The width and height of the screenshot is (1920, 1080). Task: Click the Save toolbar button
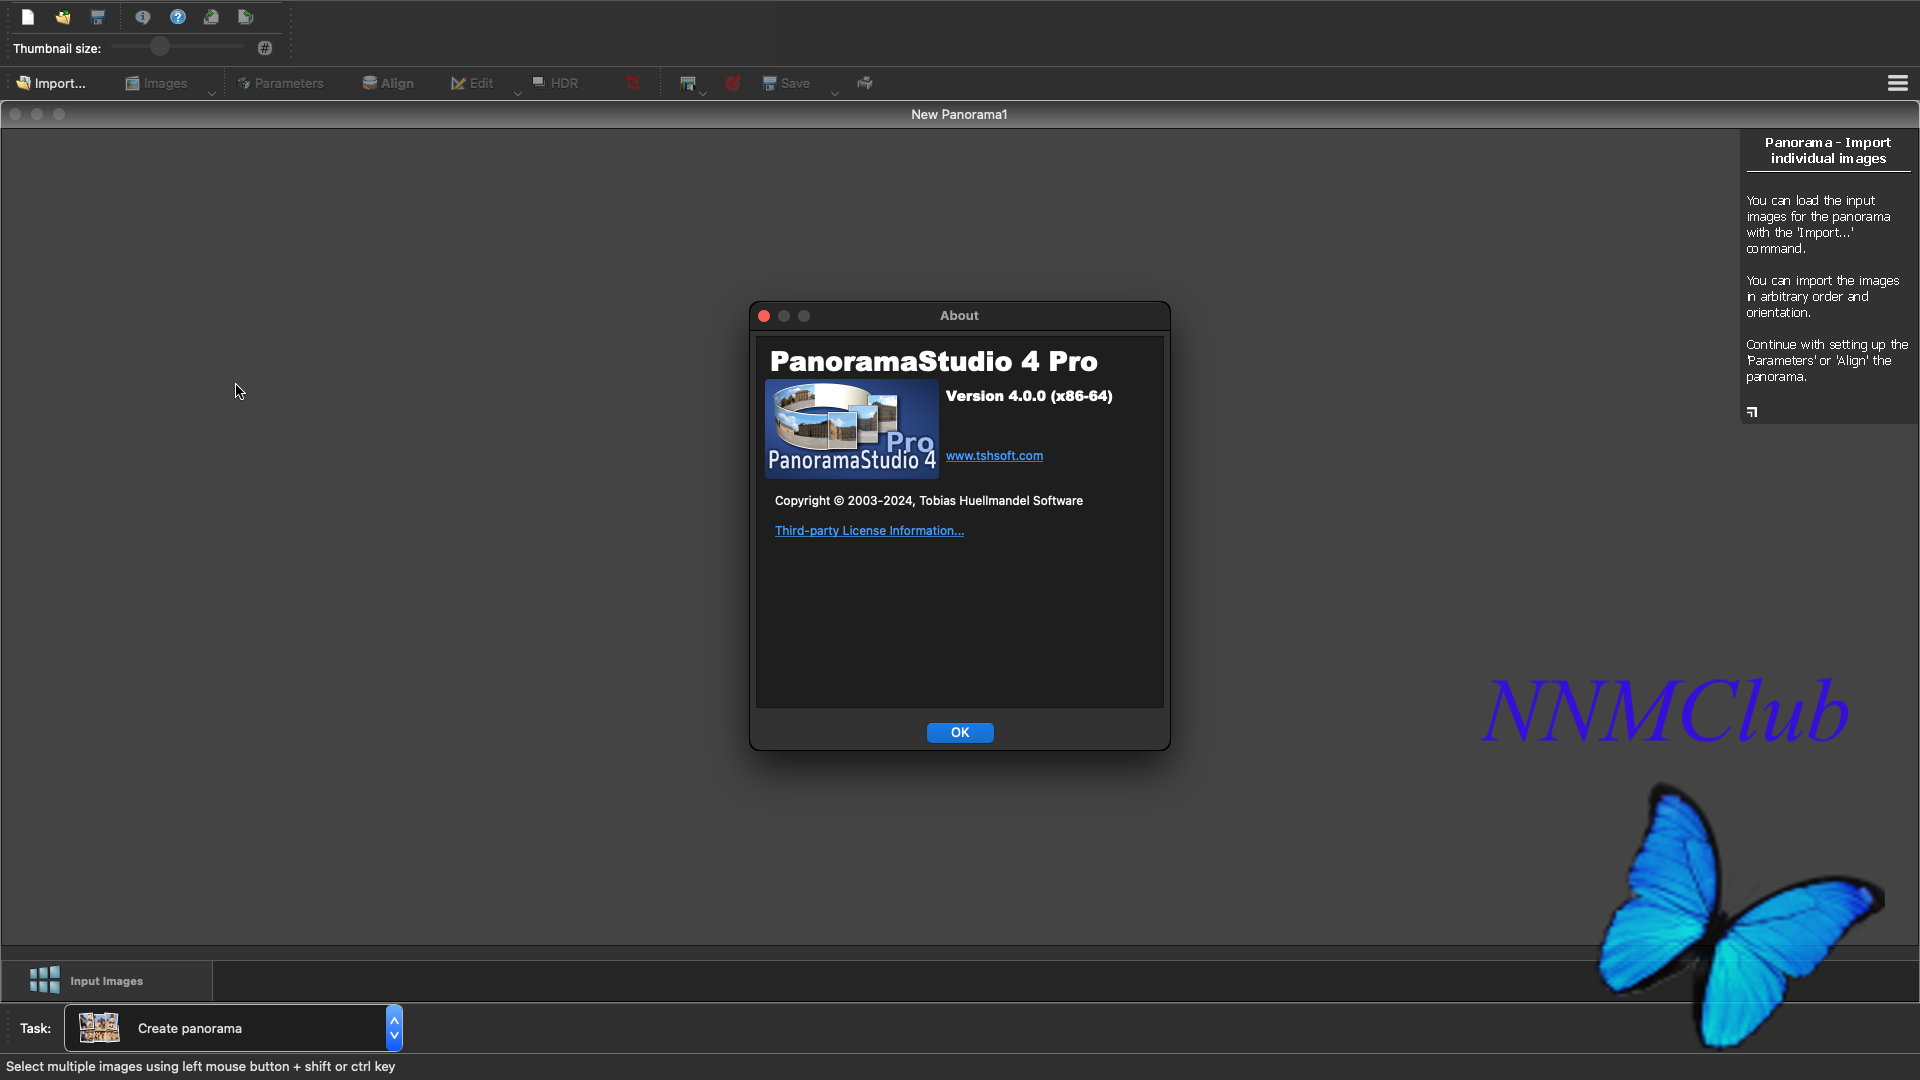point(786,83)
